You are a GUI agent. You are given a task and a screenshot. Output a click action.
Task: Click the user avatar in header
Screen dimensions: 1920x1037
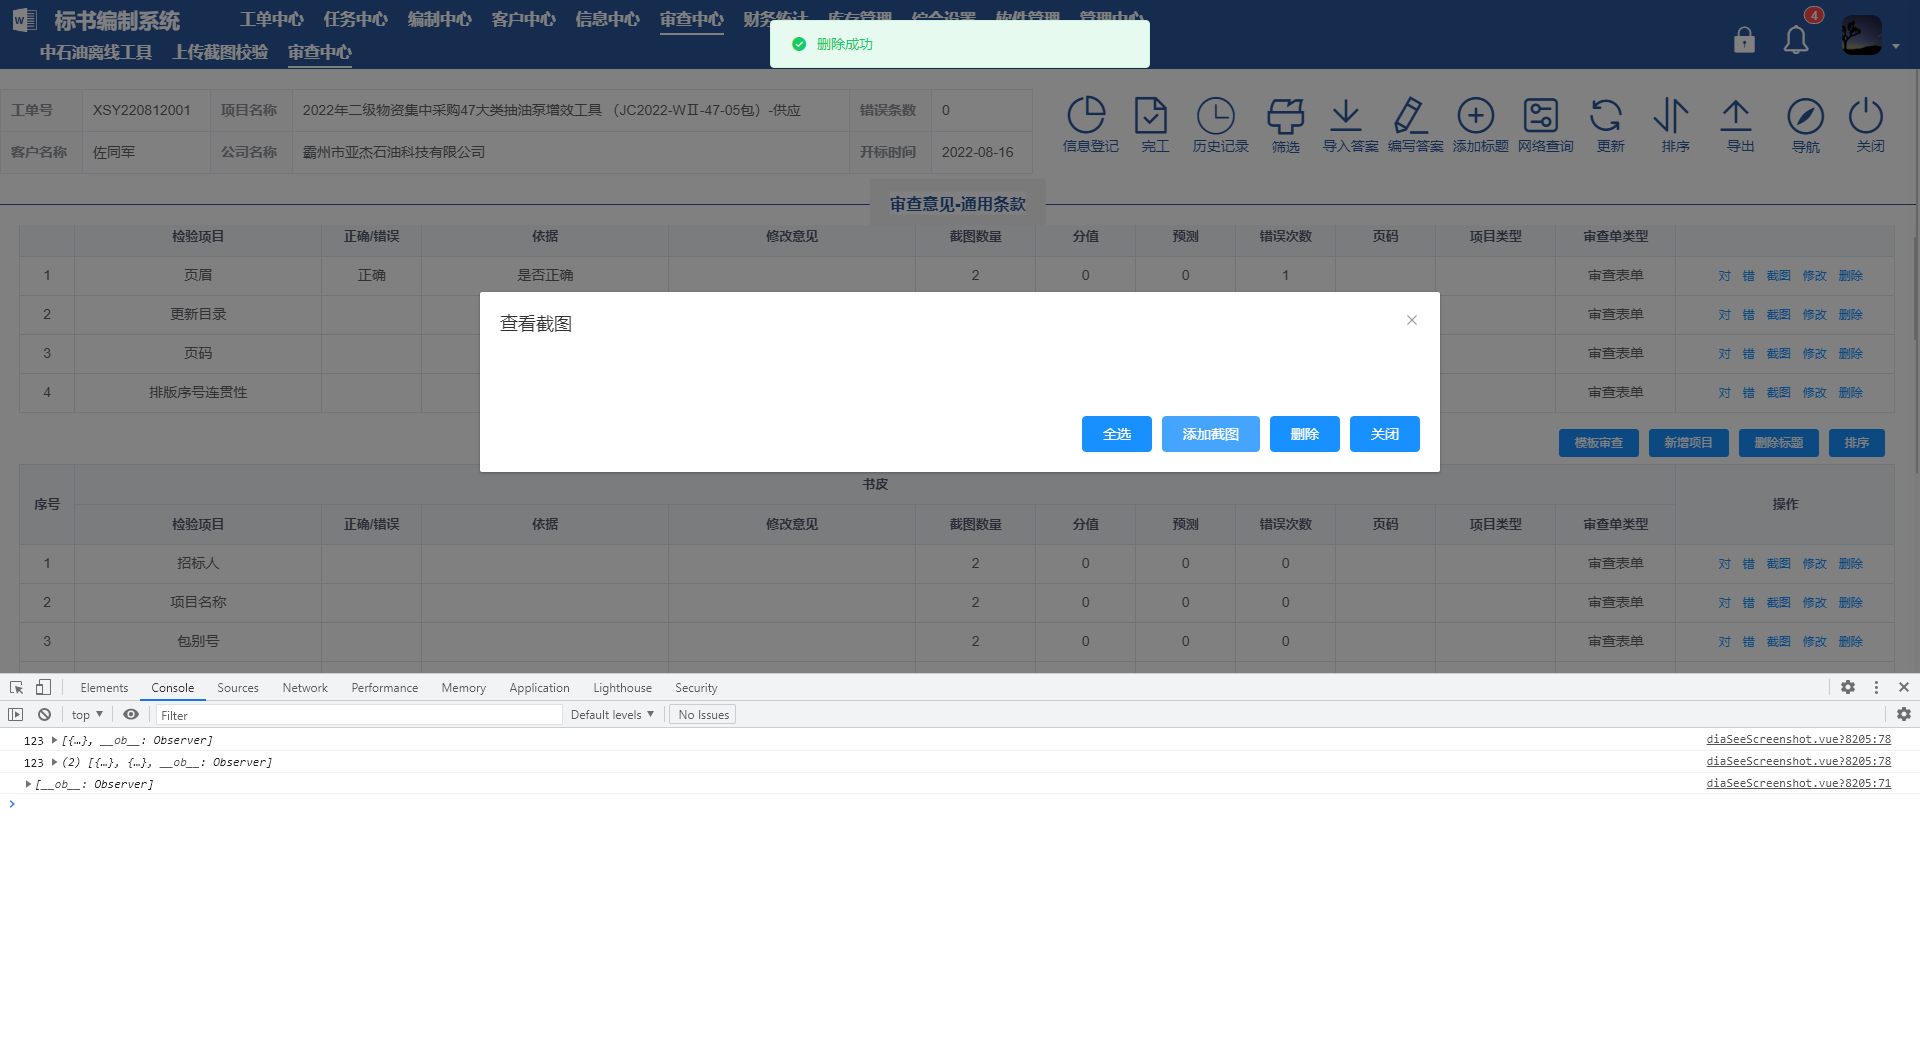pos(1862,36)
